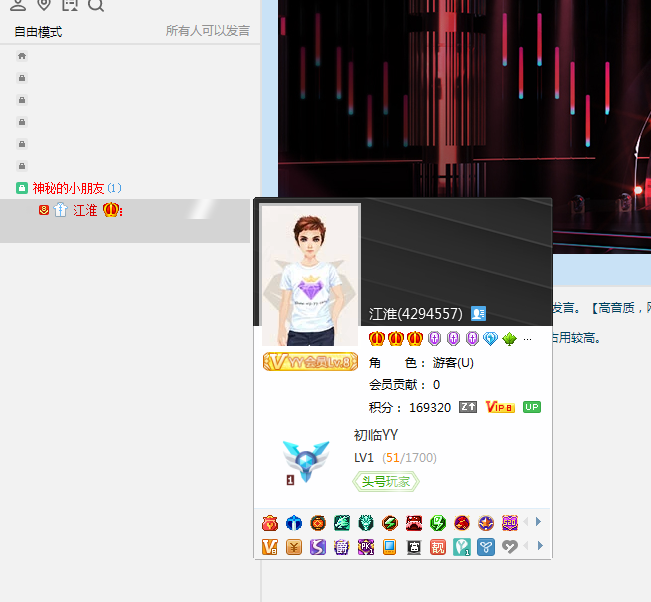Click the red 靓 badge icon

438,547
